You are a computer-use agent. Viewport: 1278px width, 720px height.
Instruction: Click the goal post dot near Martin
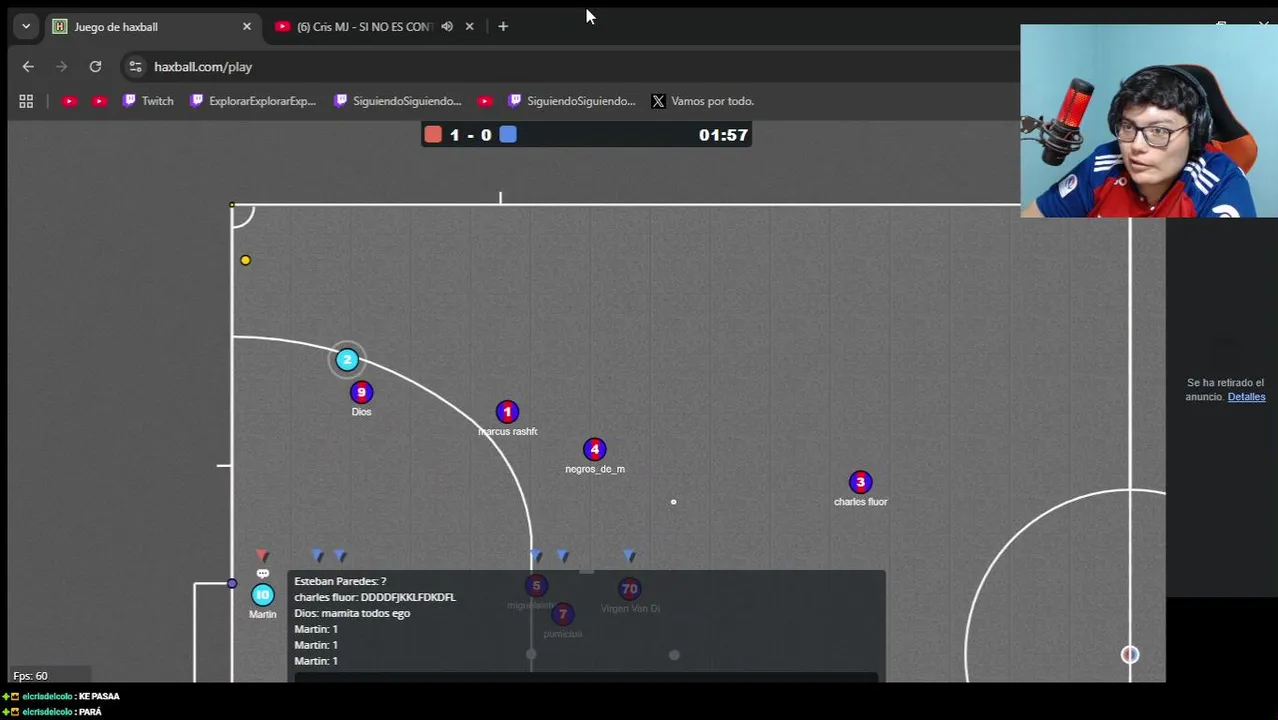coord(232,584)
